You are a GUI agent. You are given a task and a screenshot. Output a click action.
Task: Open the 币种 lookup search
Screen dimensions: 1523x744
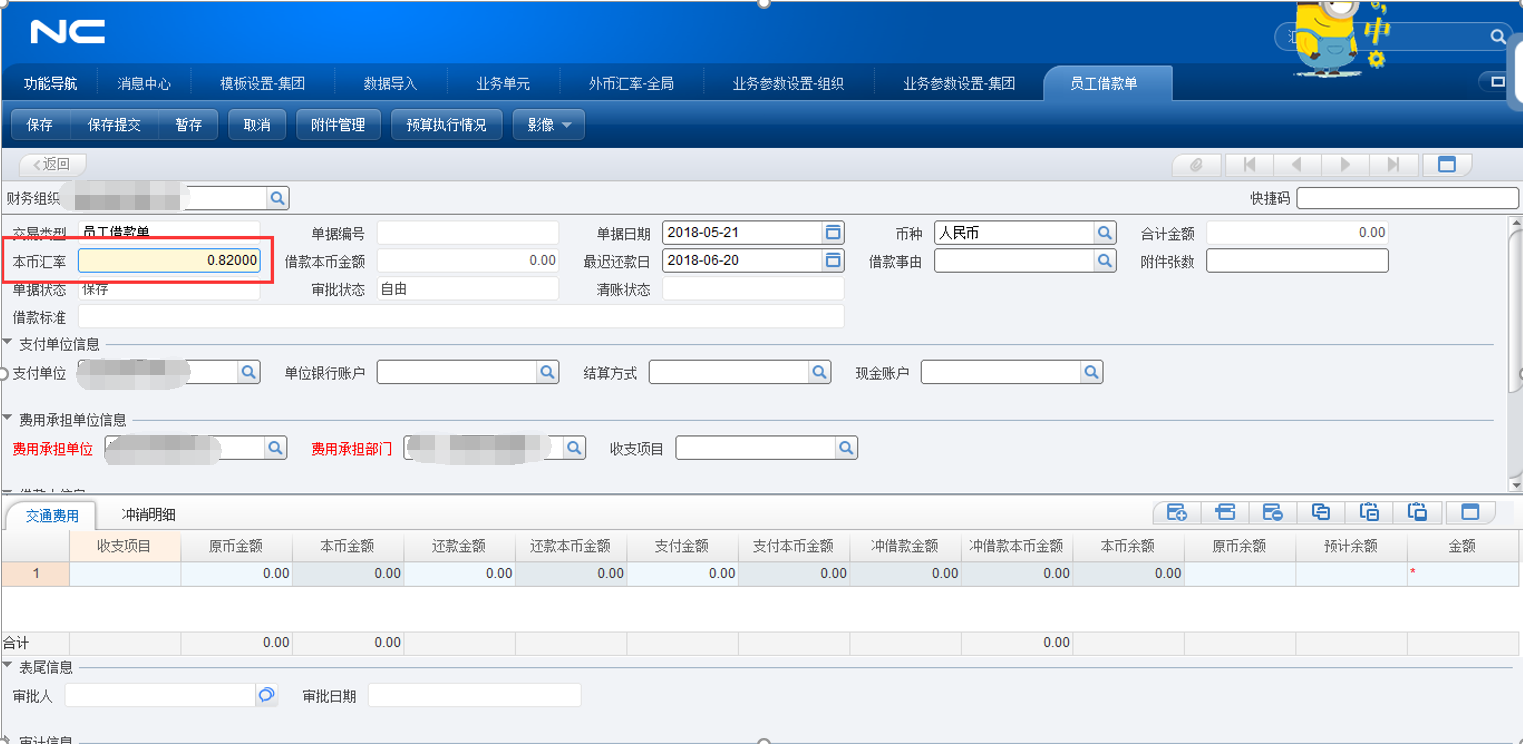click(1104, 233)
